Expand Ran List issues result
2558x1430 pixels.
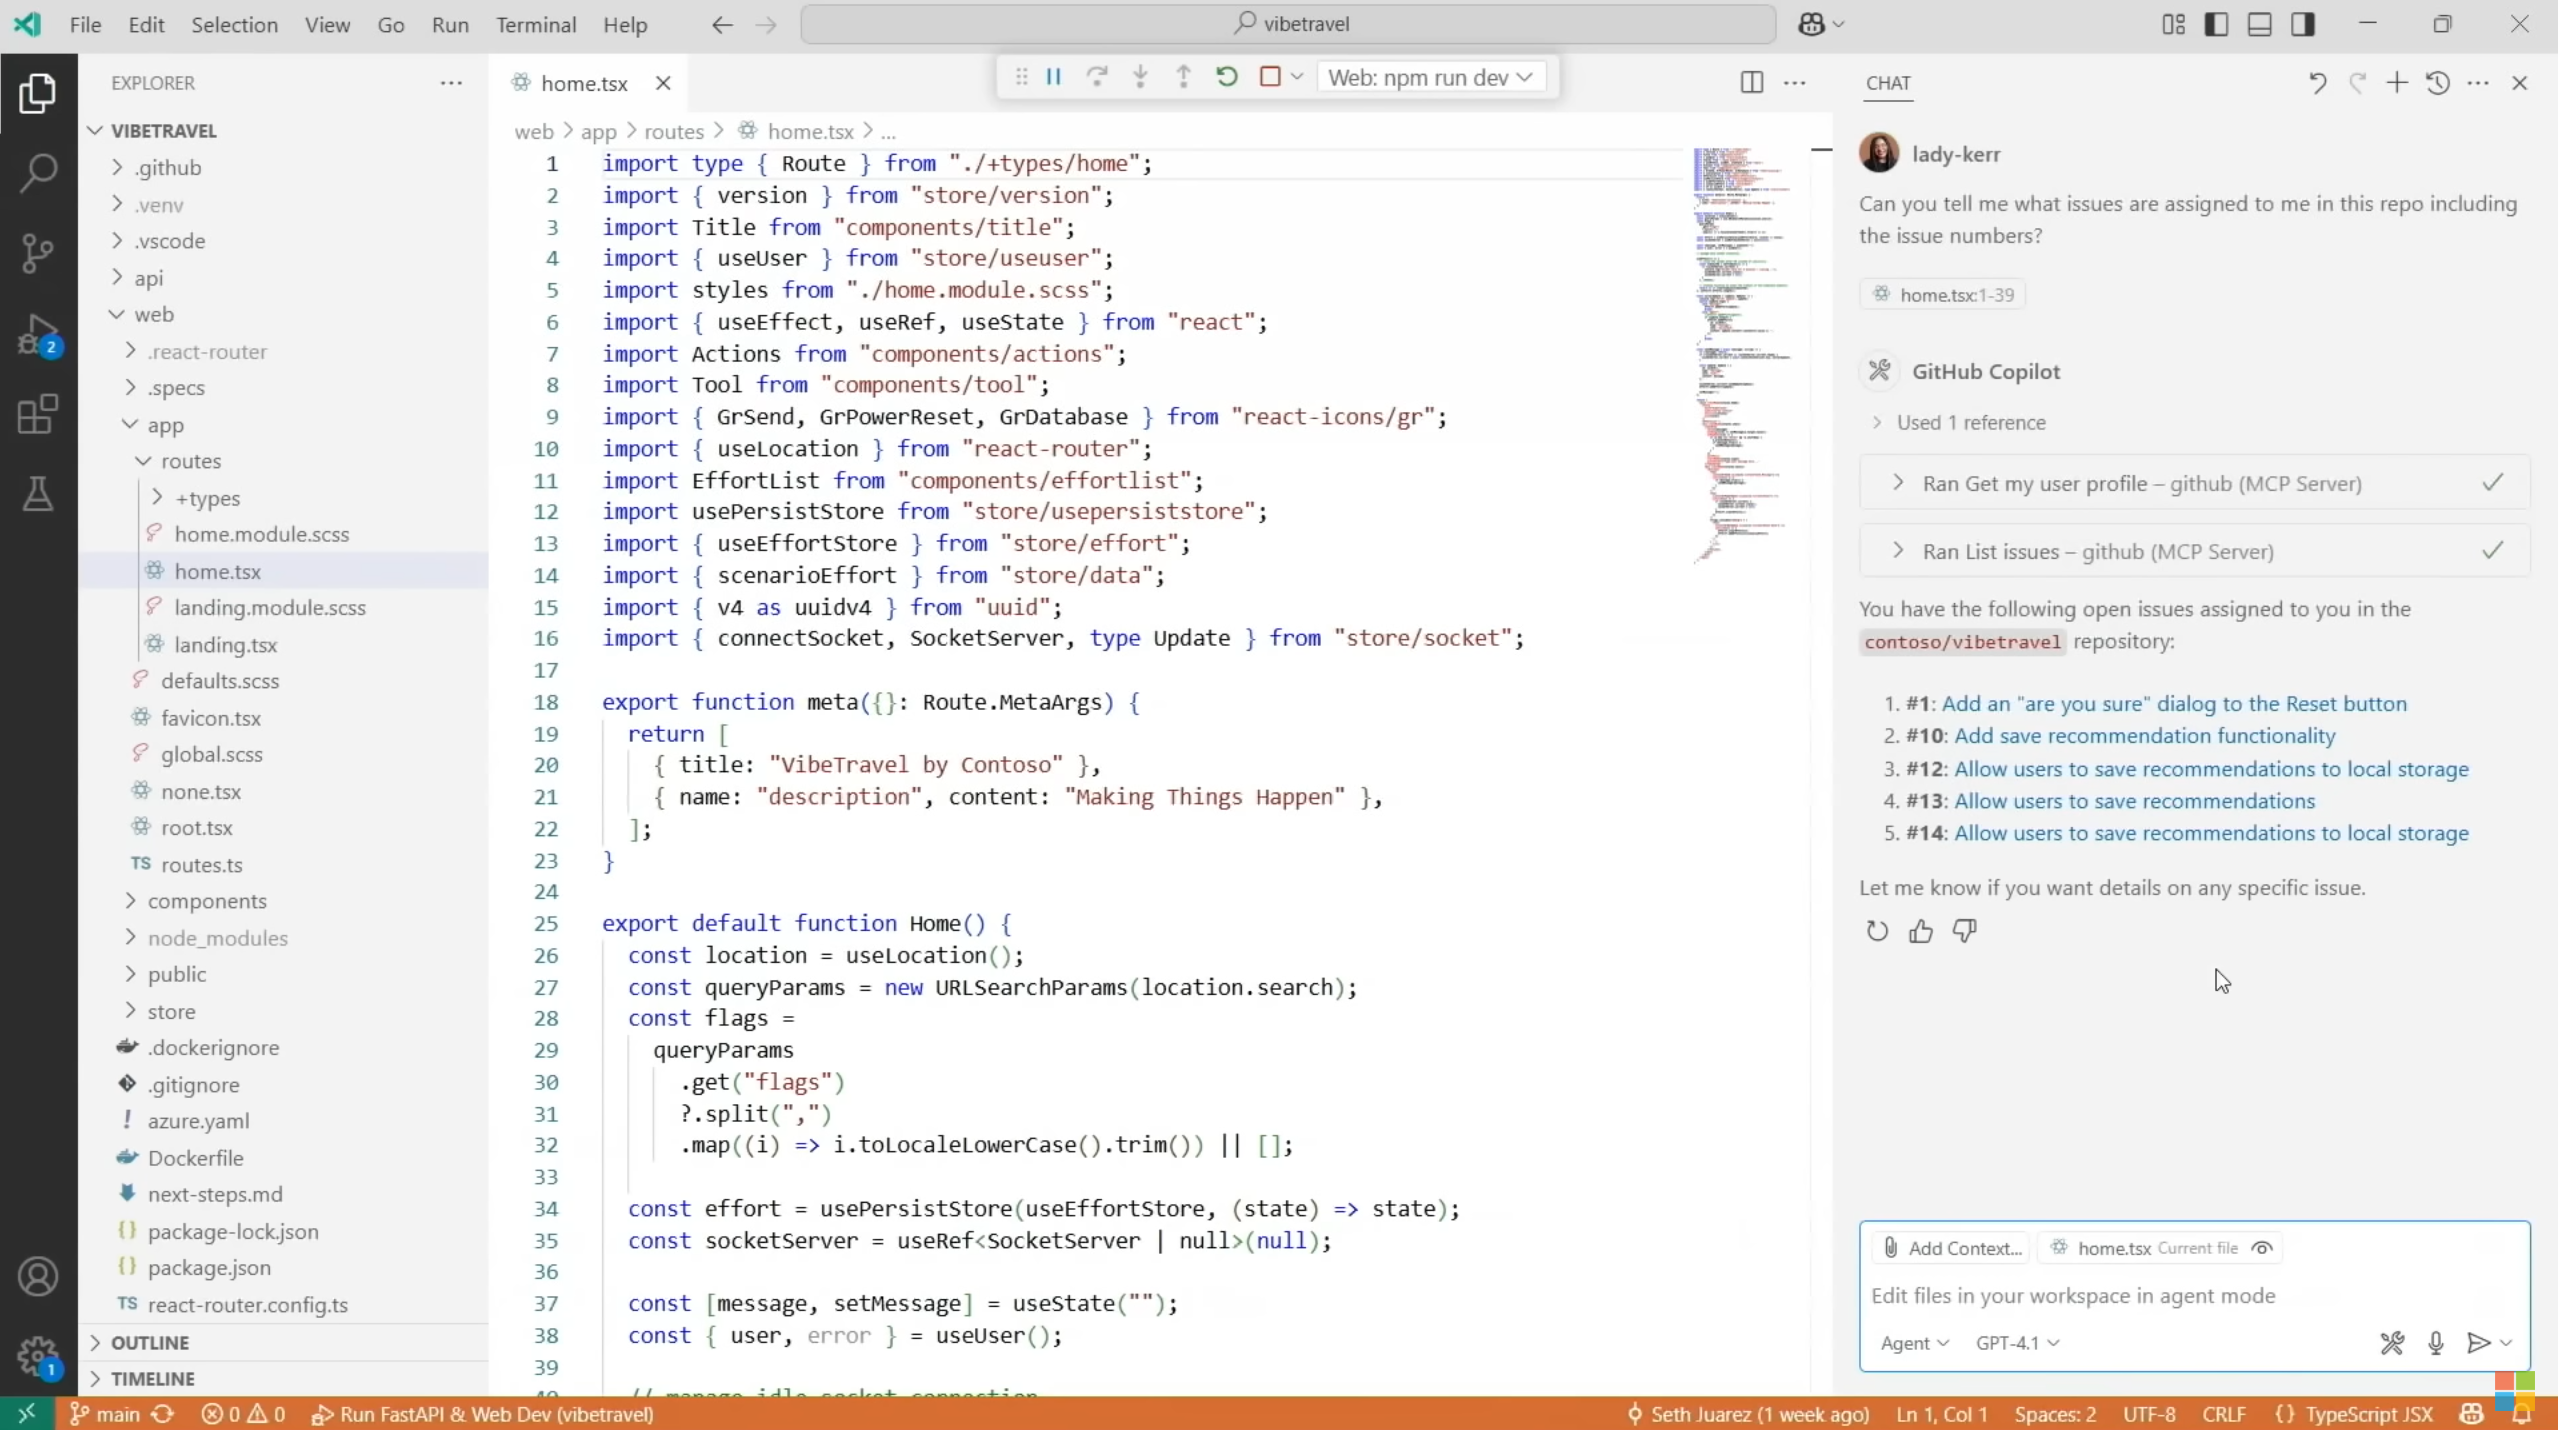[2195, 551]
